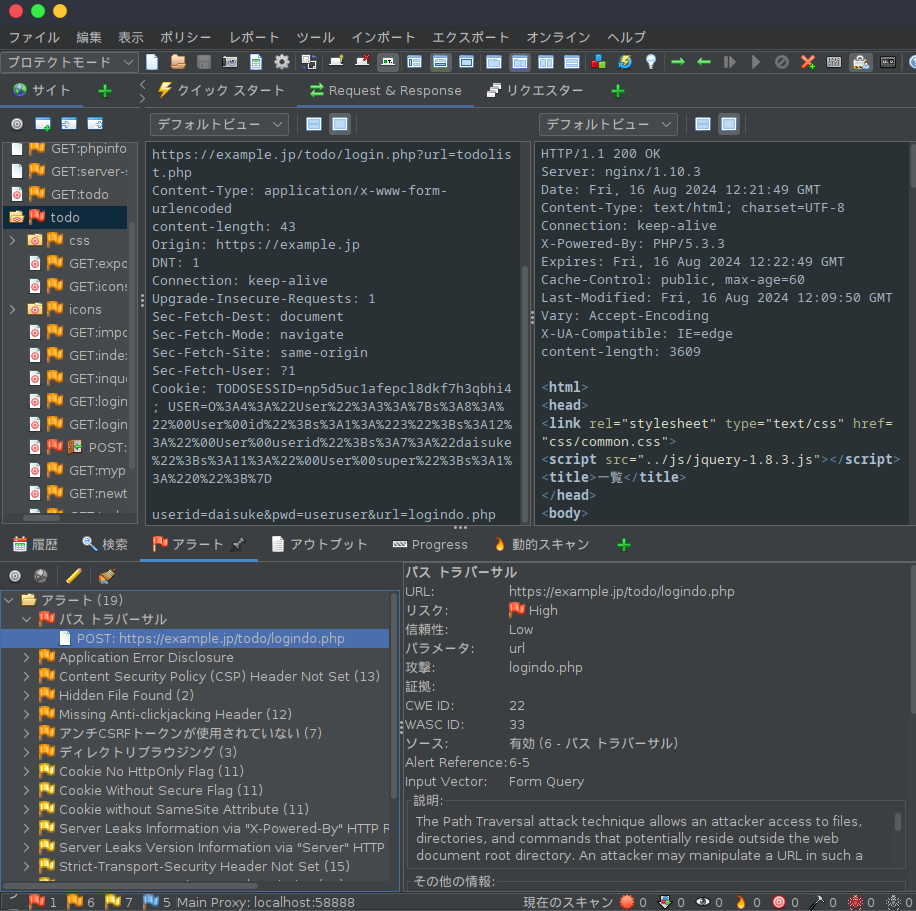Open response pane デフォルトビュー dropdown
This screenshot has height=911, width=916.
pos(608,124)
